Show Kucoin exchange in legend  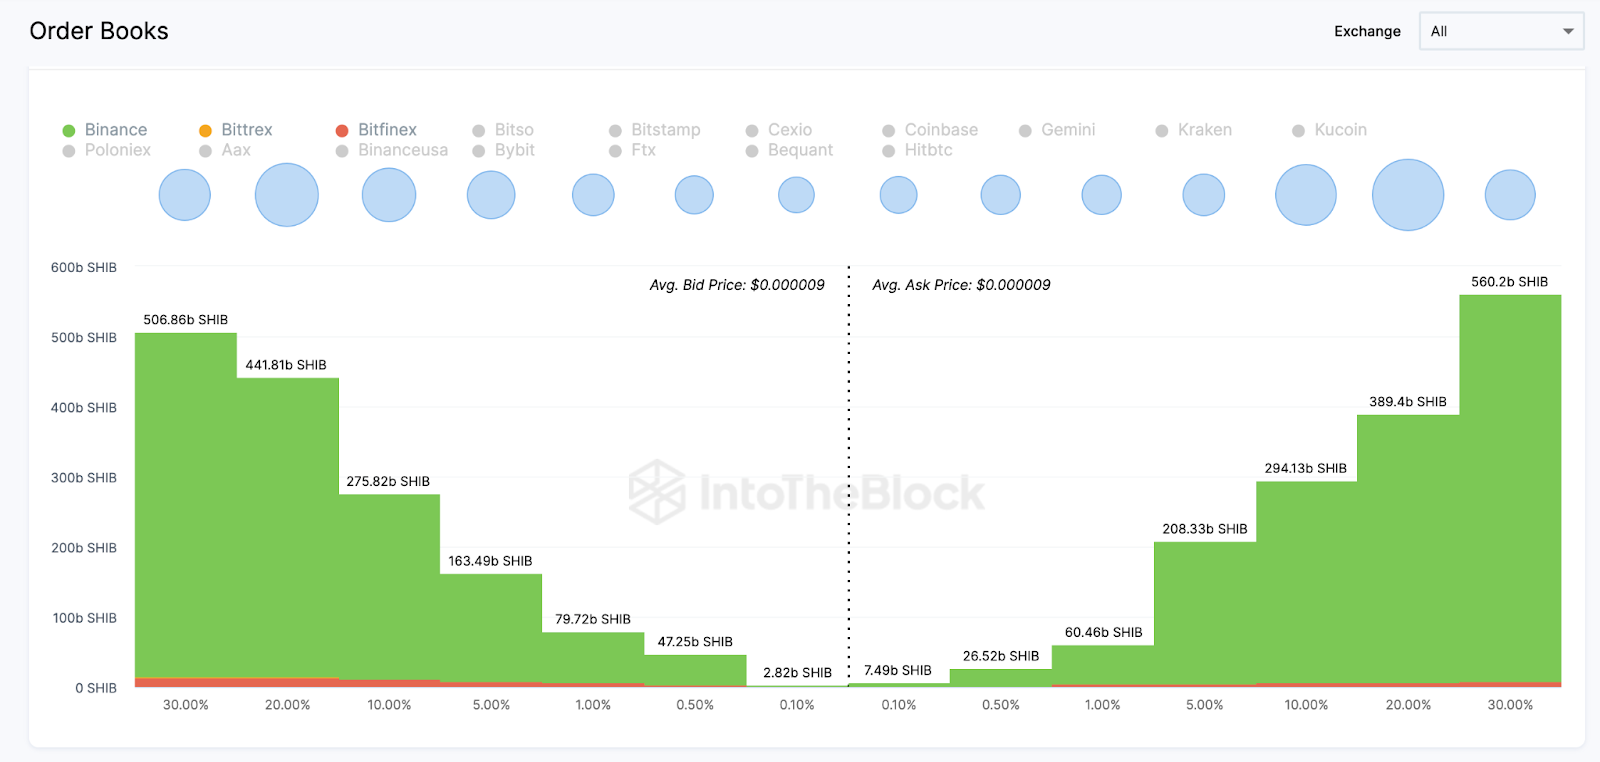coord(1340,130)
